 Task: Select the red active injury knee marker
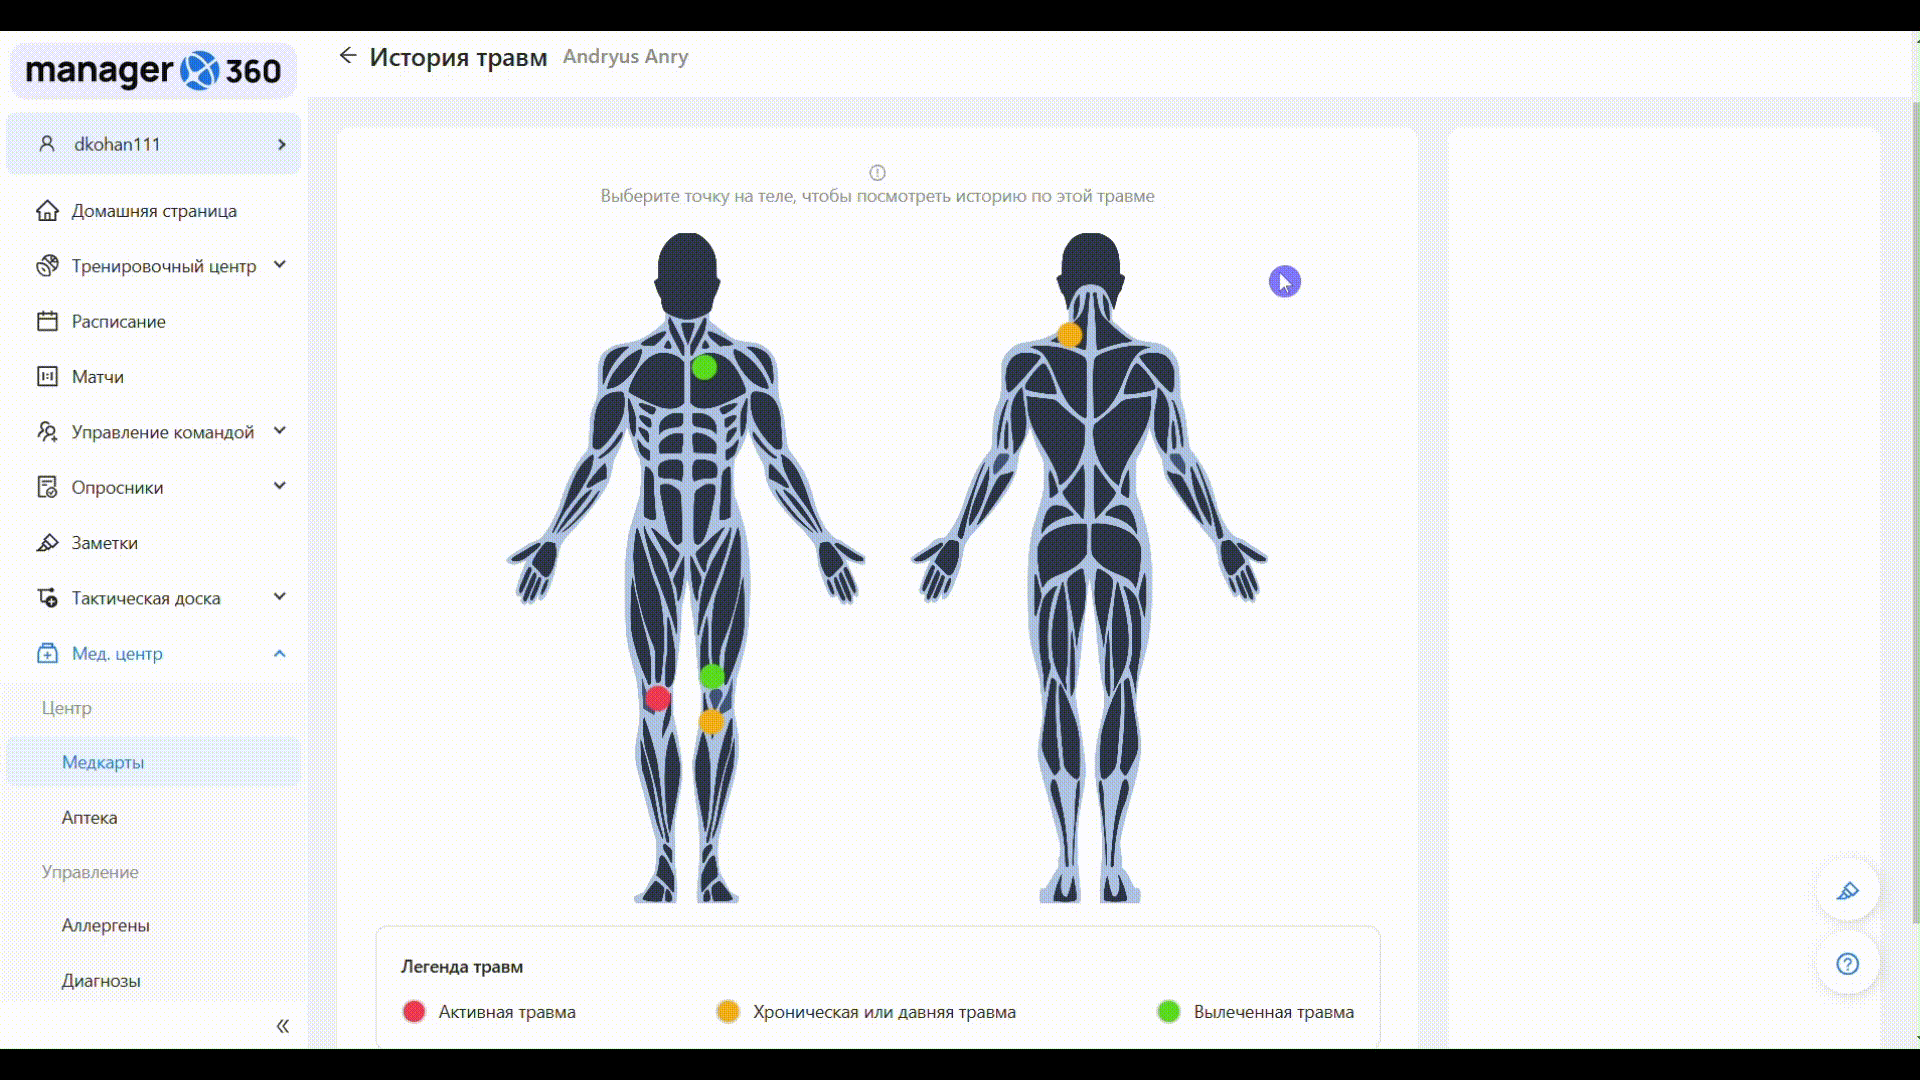[x=657, y=698]
